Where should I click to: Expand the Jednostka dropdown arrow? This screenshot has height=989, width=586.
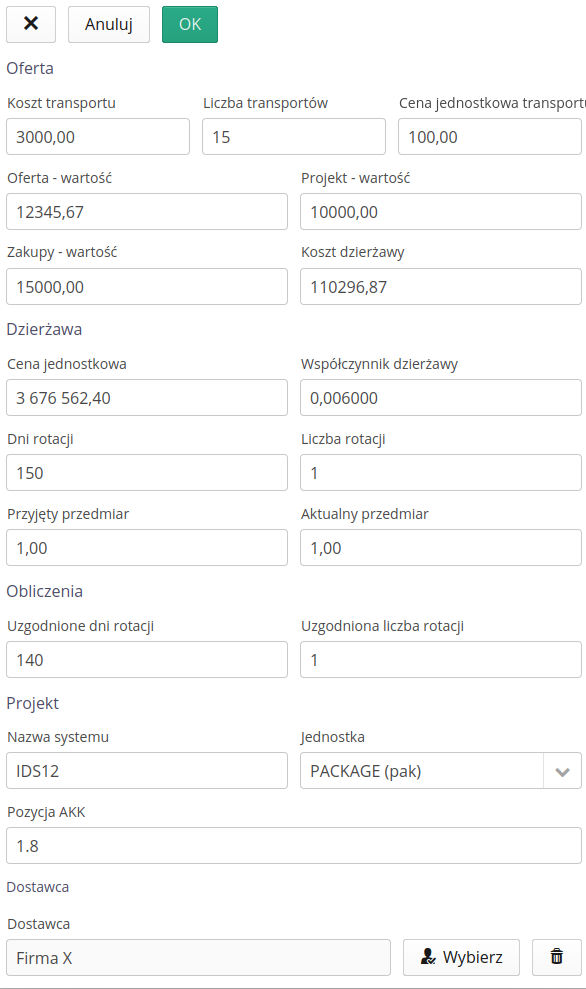562,771
